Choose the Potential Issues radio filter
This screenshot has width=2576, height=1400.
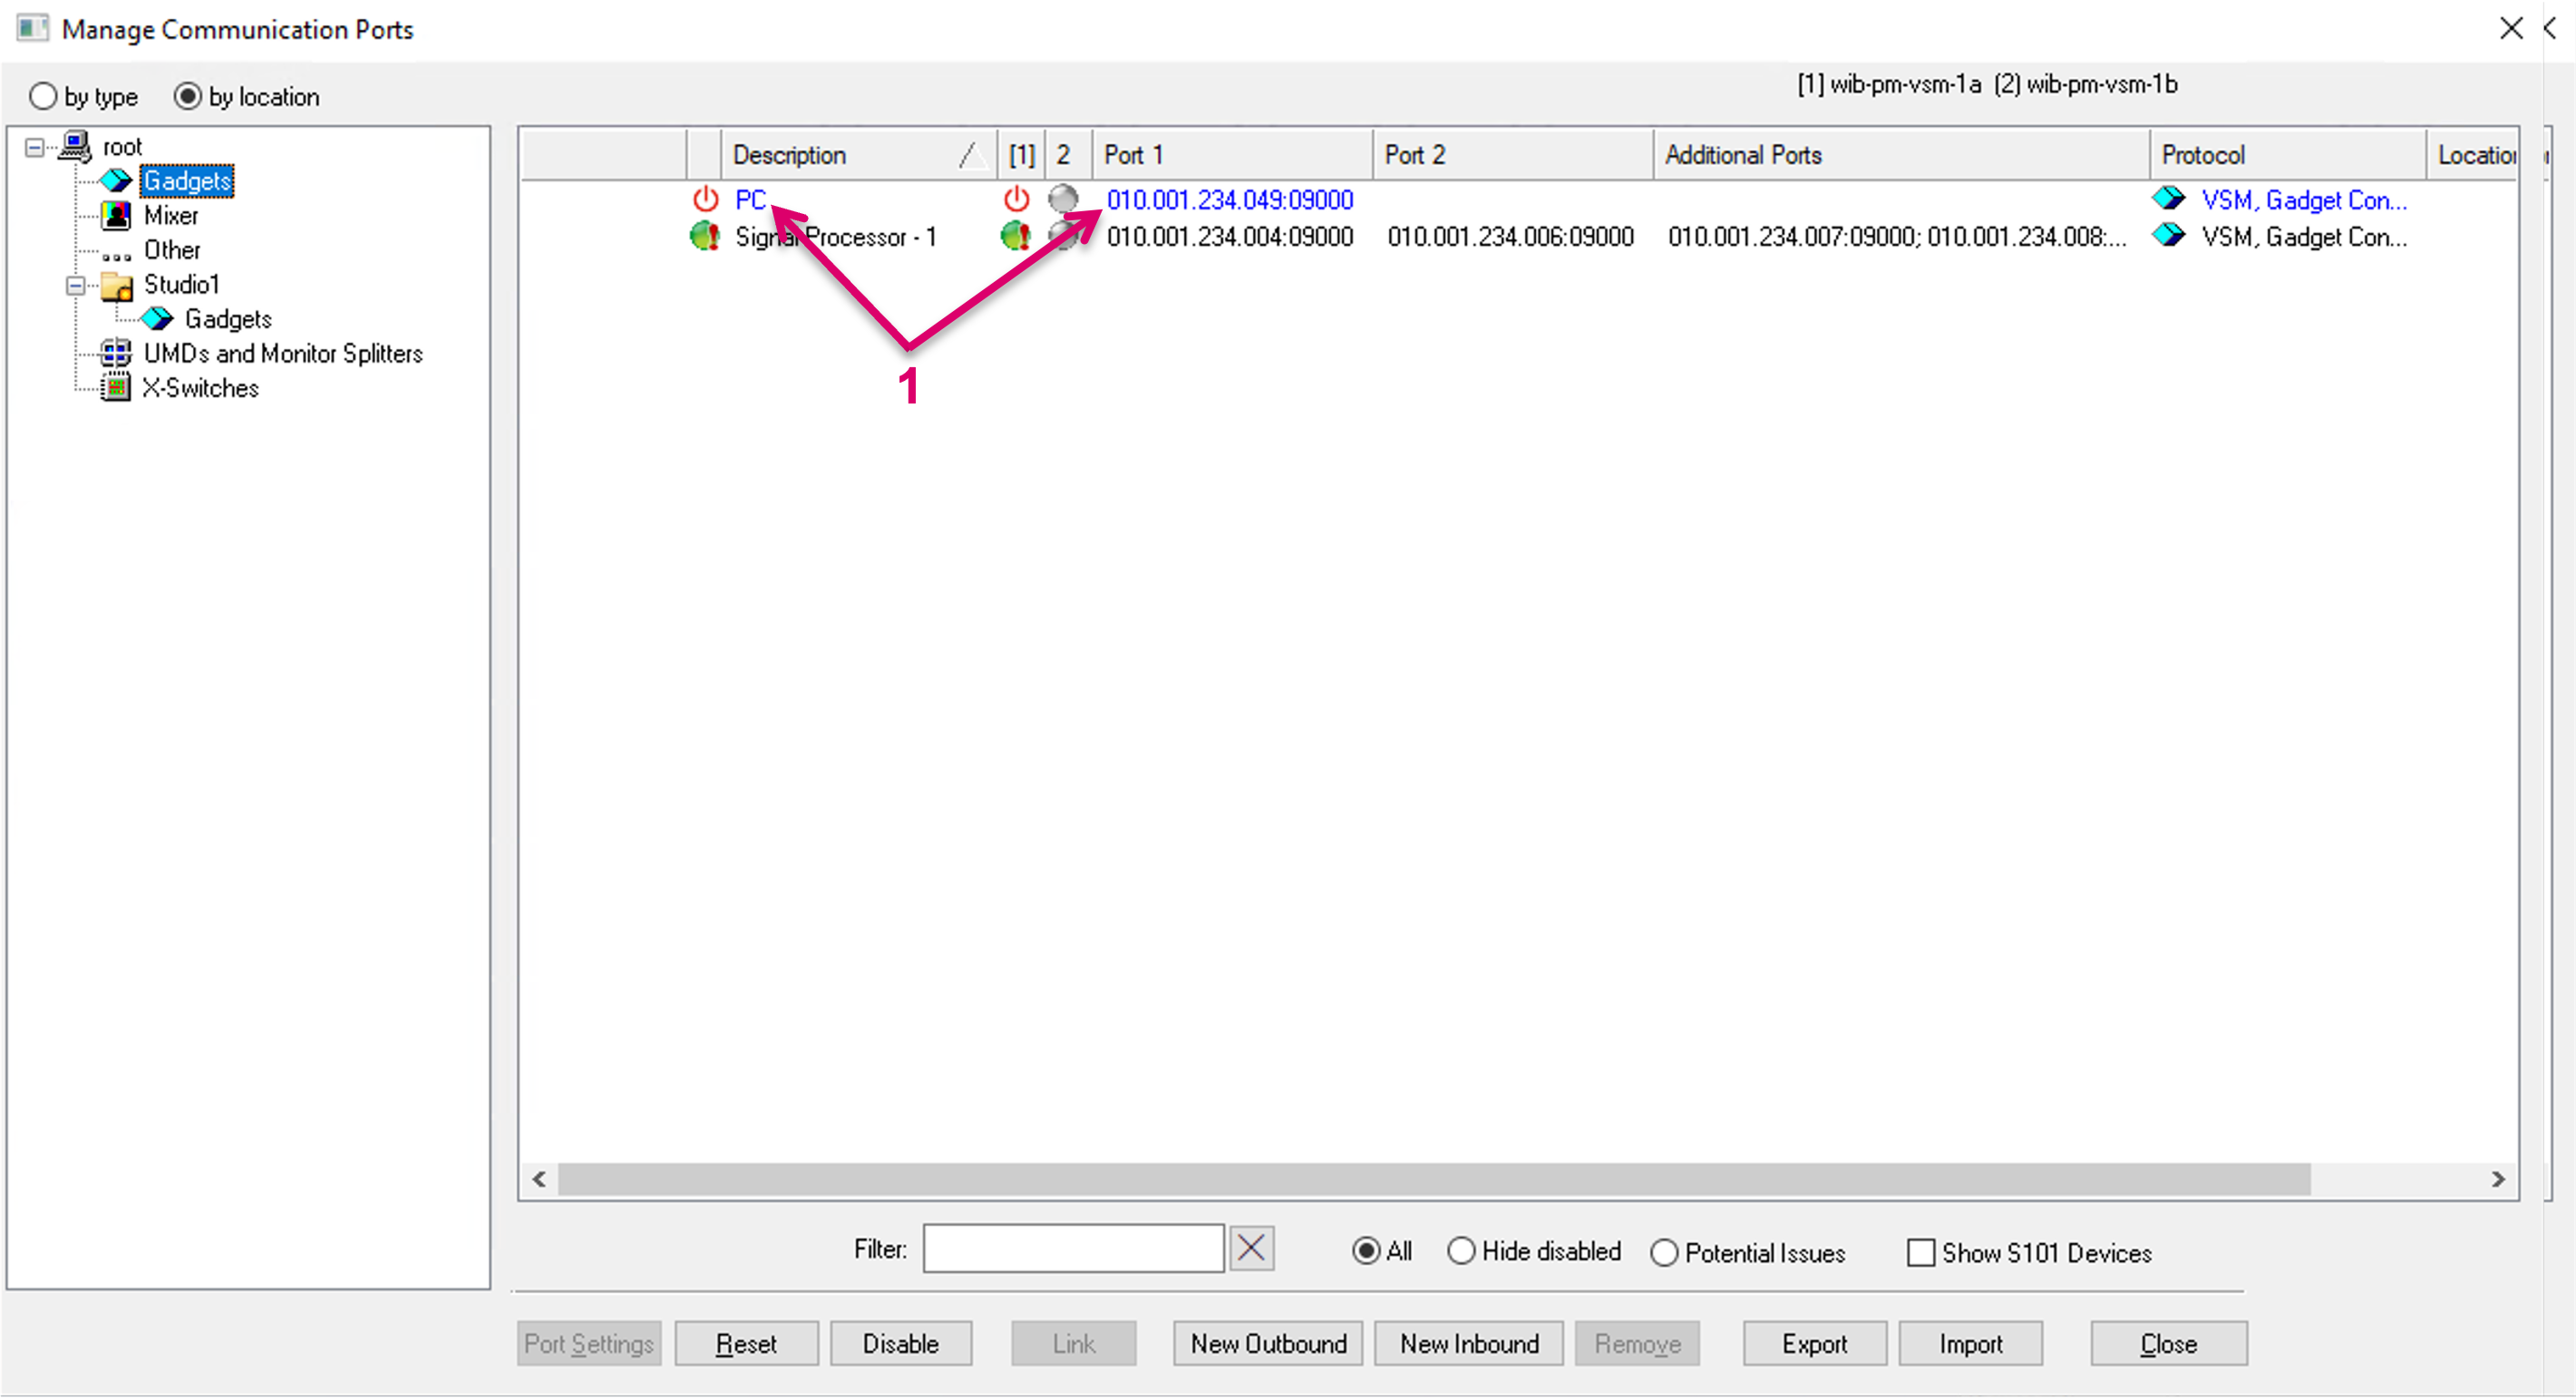point(1664,1252)
